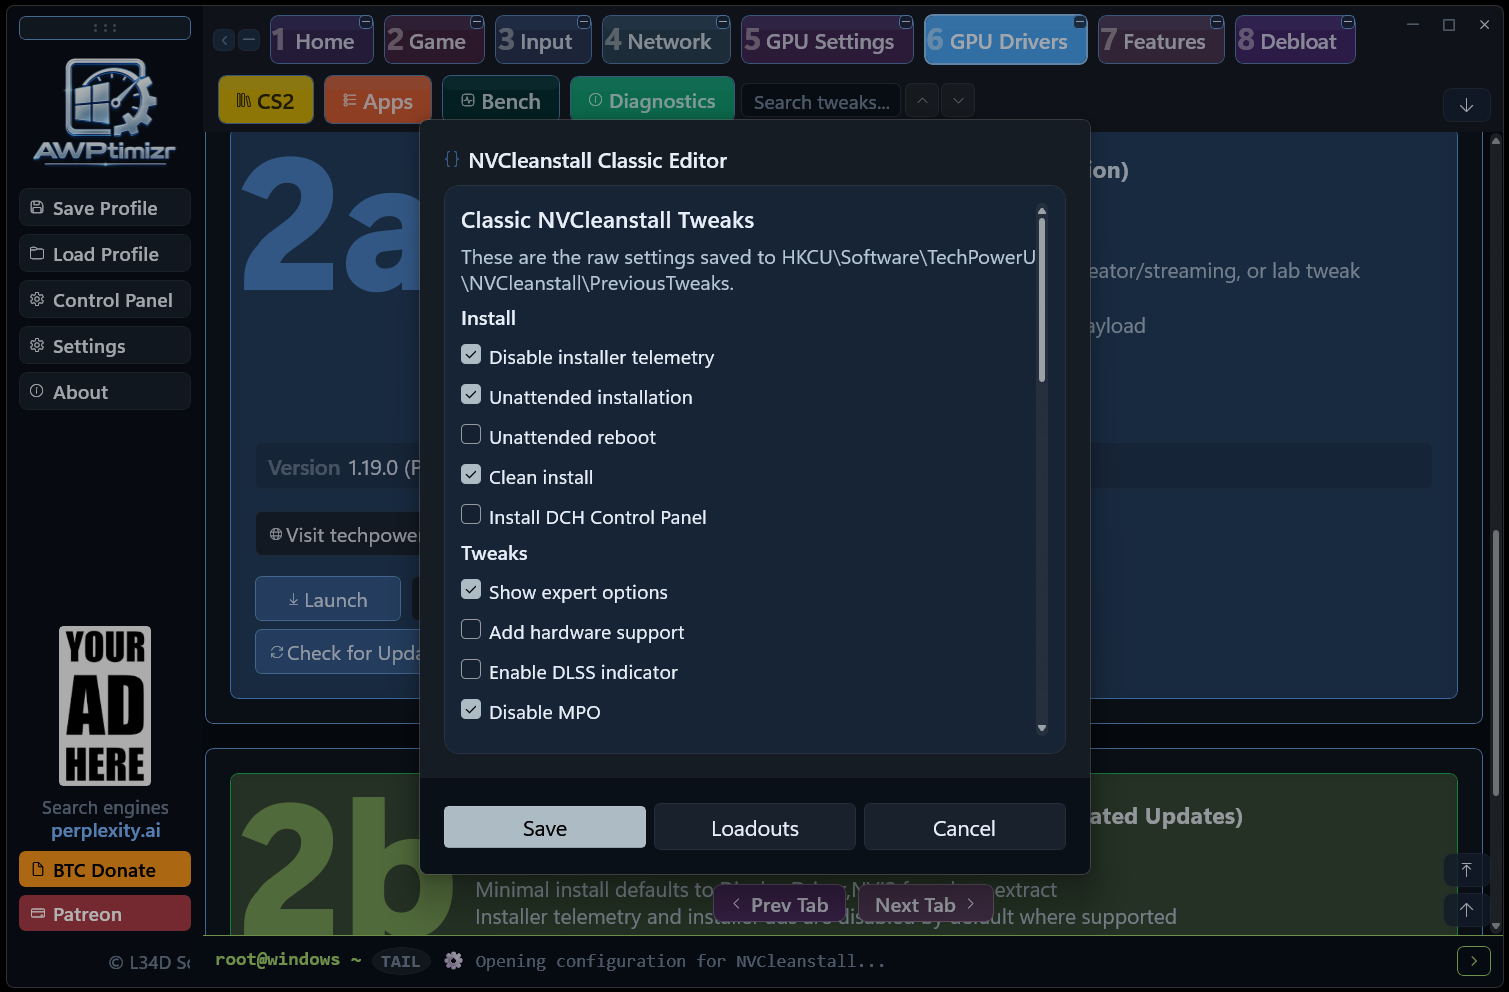Viewport: 1509px width, 992px height.
Task: Click the minus badge on GPU Drivers tab
Action: tap(1080, 22)
